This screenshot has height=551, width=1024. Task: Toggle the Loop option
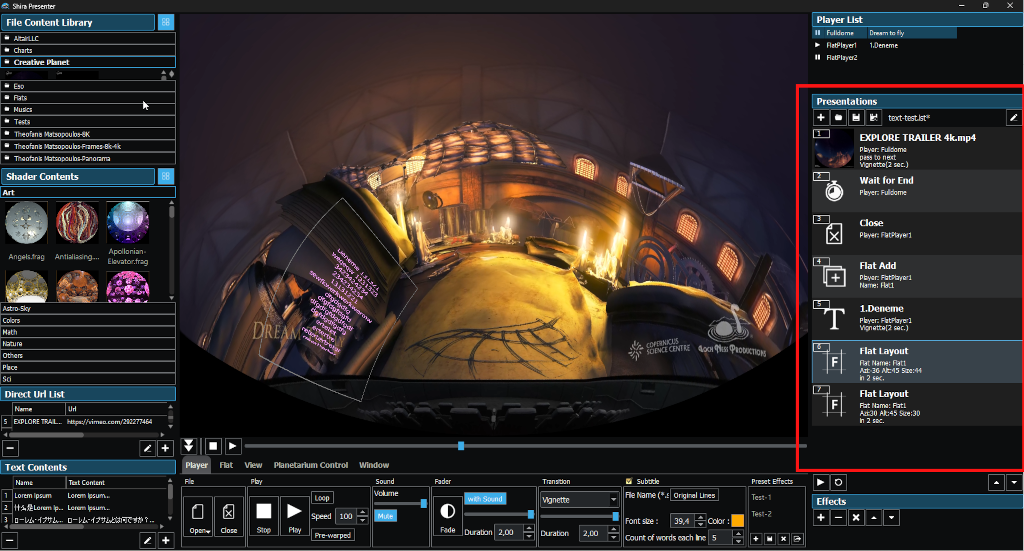pos(322,497)
